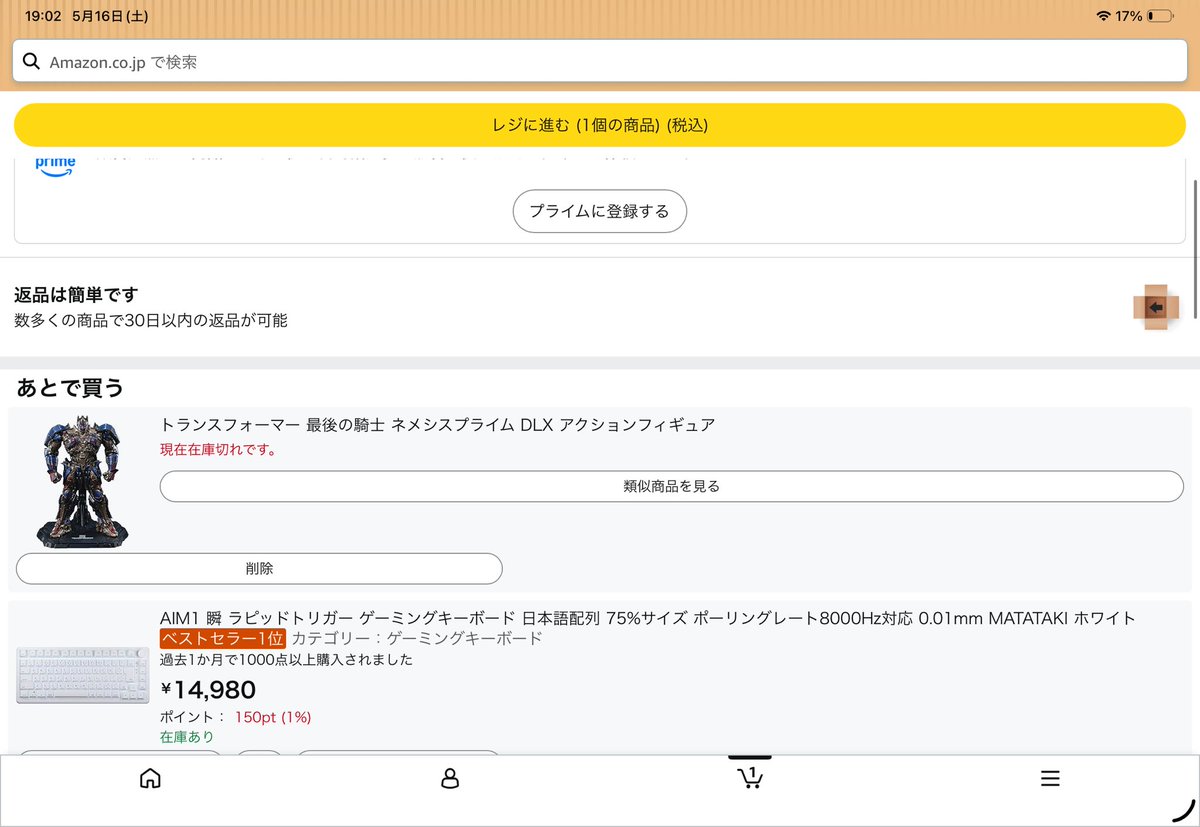Click the pixelated arrow beside returns info
Screen dimensions: 1200x827
(x=1156, y=308)
